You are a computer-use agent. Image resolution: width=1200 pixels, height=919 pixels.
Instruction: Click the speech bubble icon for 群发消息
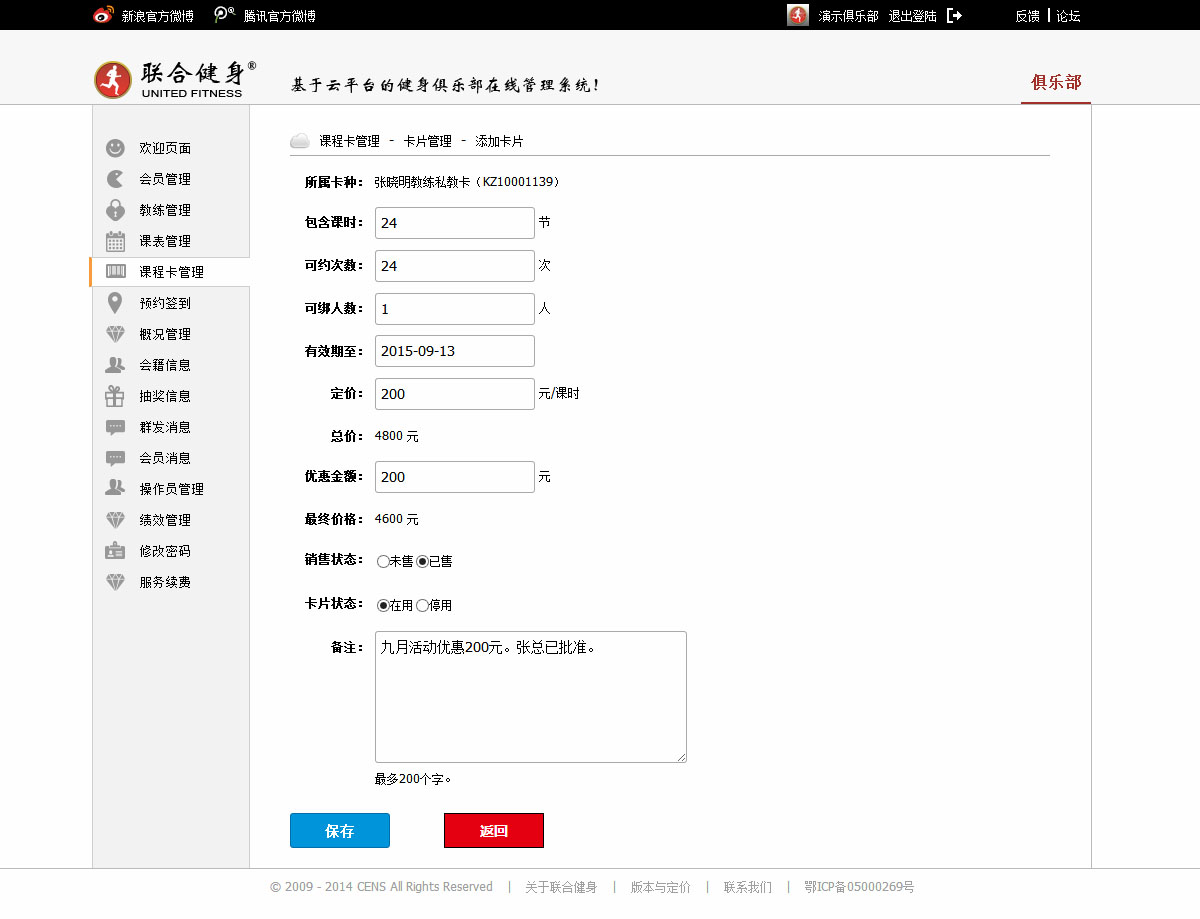(116, 427)
